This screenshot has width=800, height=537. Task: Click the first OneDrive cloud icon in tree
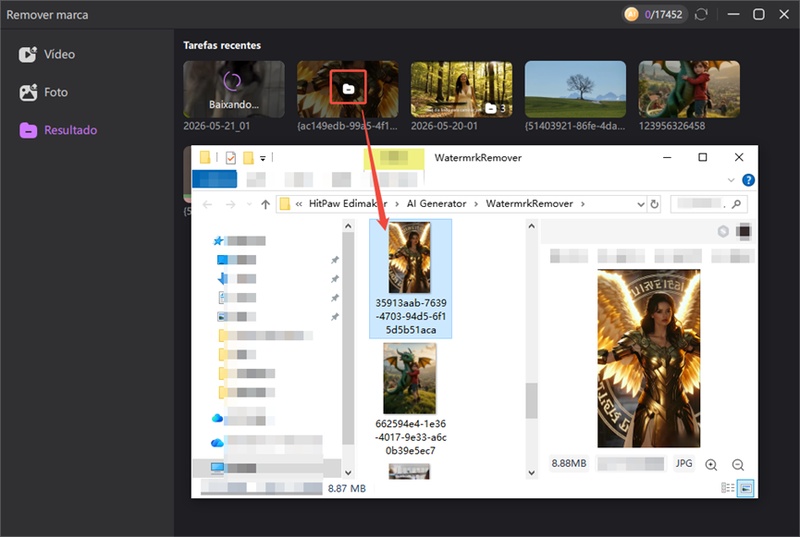pos(217,418)
